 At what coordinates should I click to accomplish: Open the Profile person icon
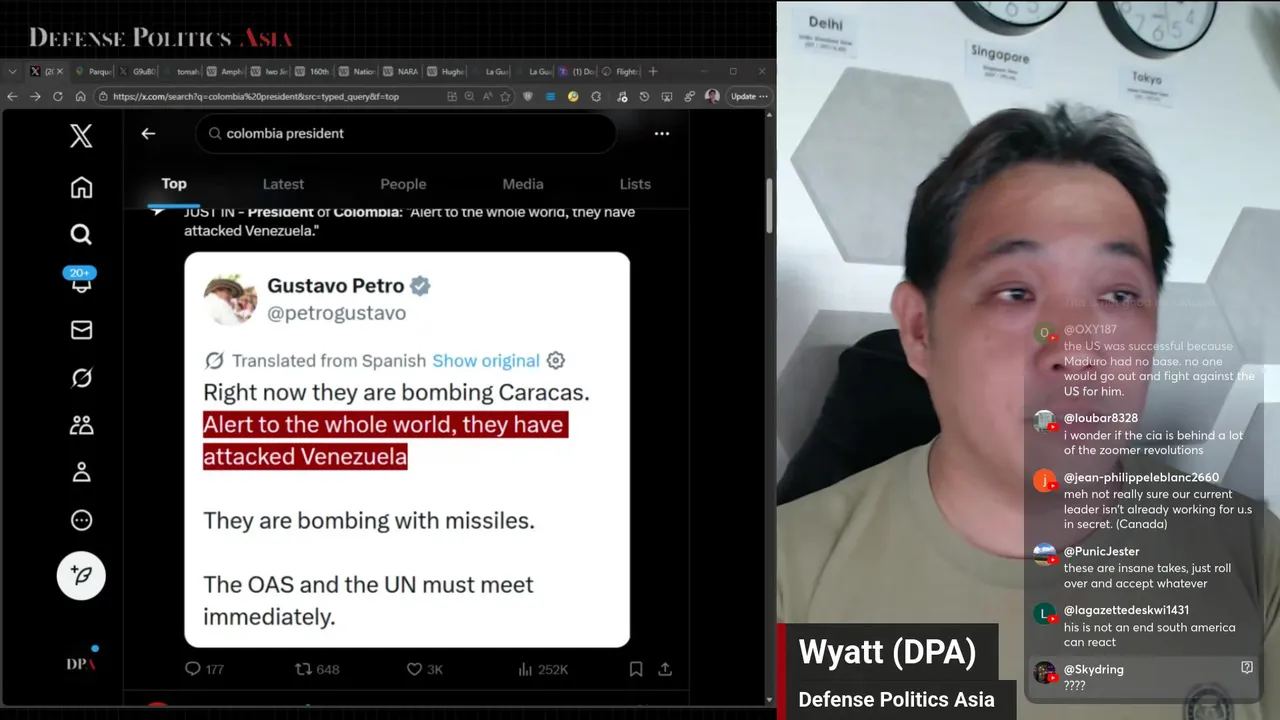pyautogui.click(x=81, y=472)
